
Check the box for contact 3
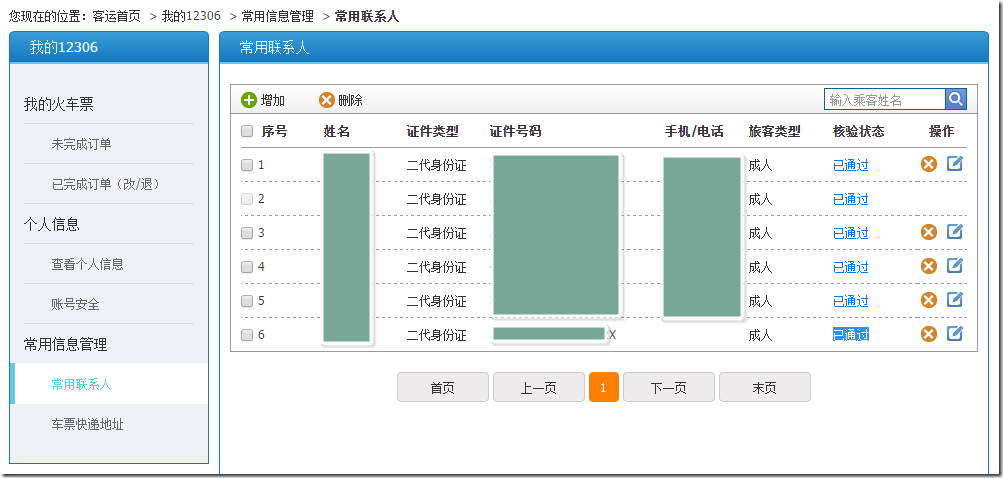(x=247, y=233)
